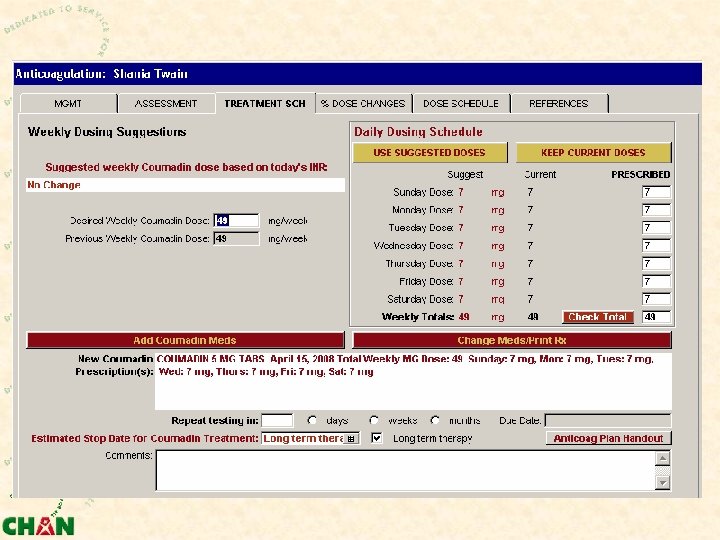720x540 pixels.
Task: Click KEEP CURRENT DOSES button
Action: pyautogui.click(x=593, y=152)
